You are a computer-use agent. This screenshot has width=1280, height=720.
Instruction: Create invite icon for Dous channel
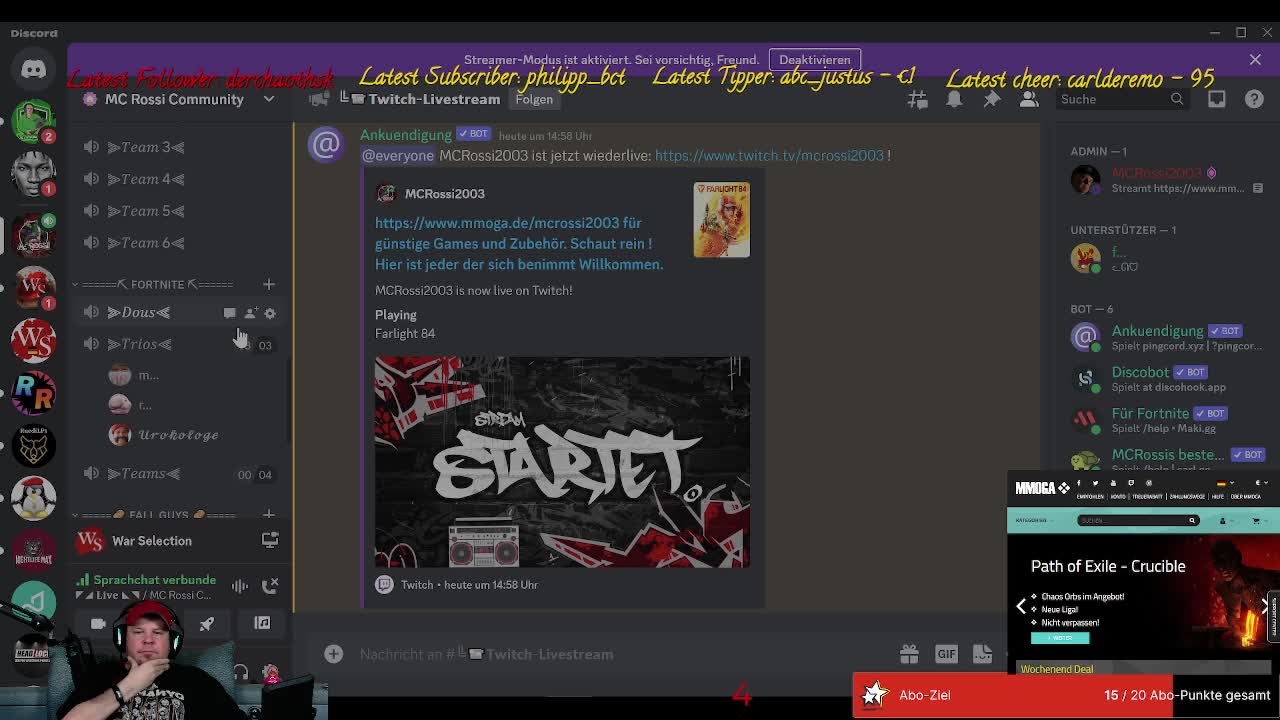(x=250, y=313)
